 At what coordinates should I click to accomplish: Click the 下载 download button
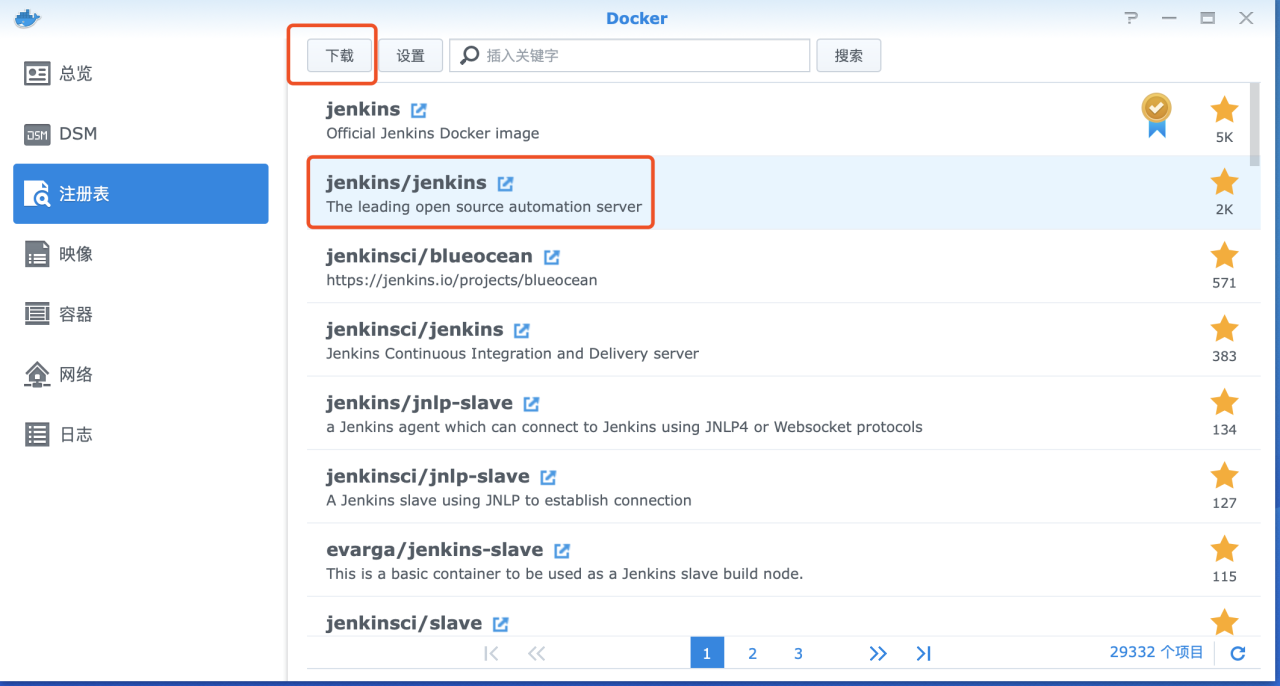(x=340, y=56)
